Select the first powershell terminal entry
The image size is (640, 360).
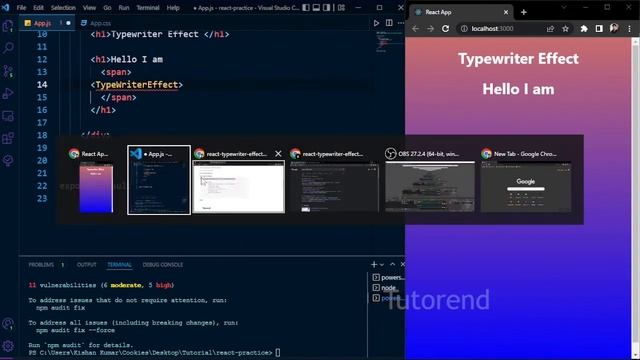(x=388, y=278)
